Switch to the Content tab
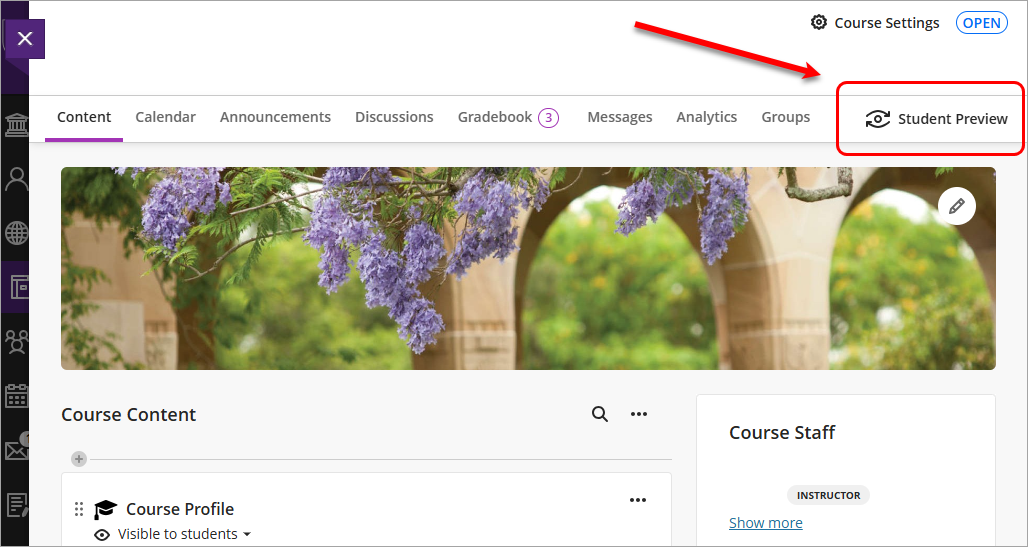1028x547 pixels. pos(84,117)
